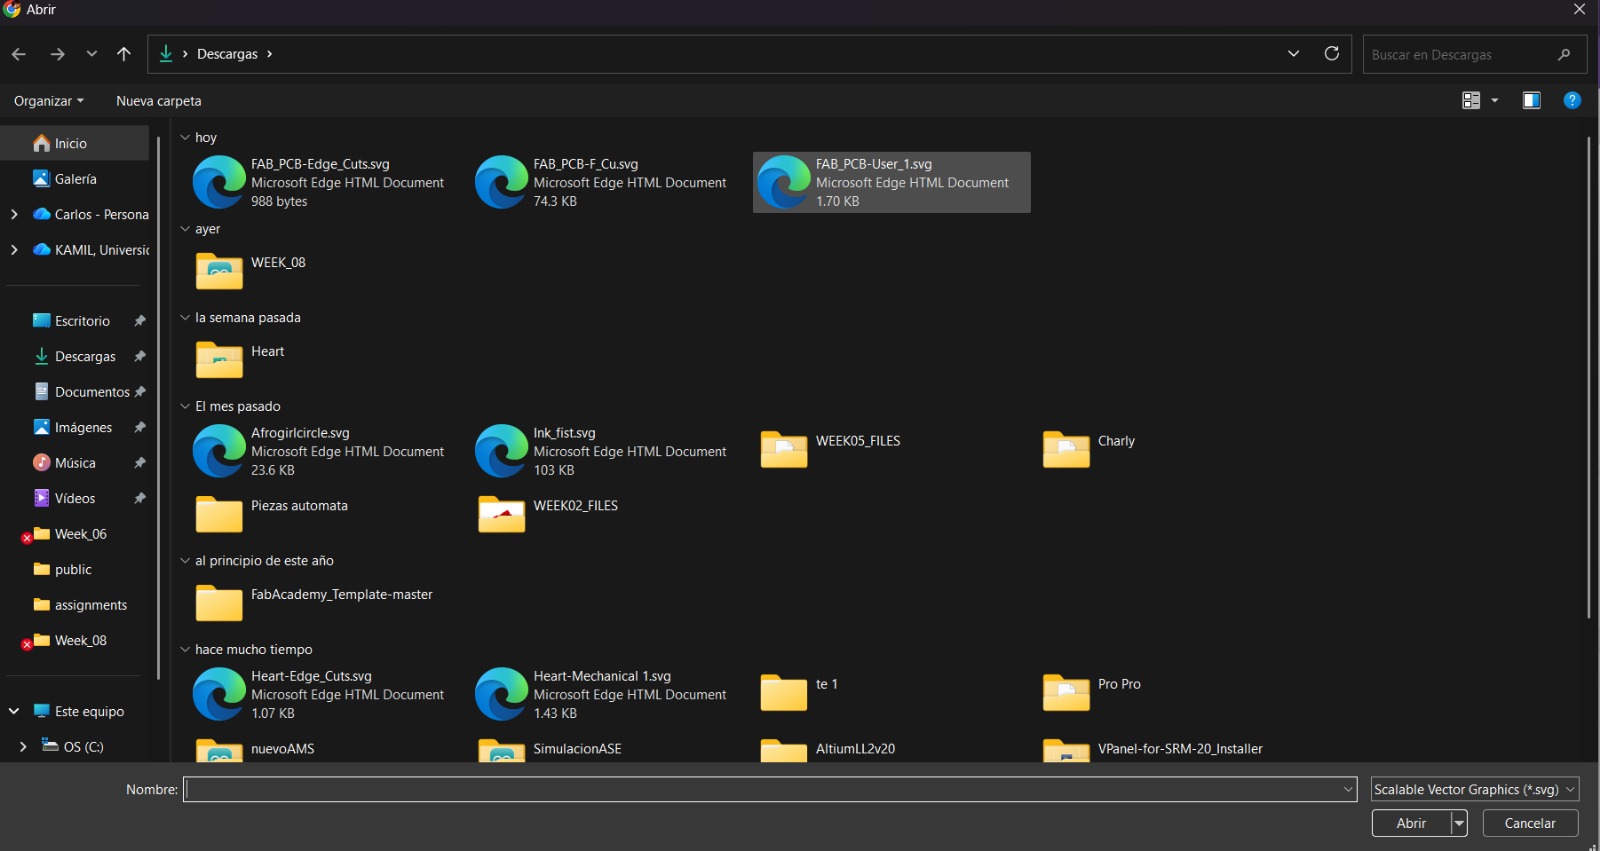The image size is (1600, 851).
Task: Select the WEEK_08 folder icon
Action: click(x=219, y=270)
